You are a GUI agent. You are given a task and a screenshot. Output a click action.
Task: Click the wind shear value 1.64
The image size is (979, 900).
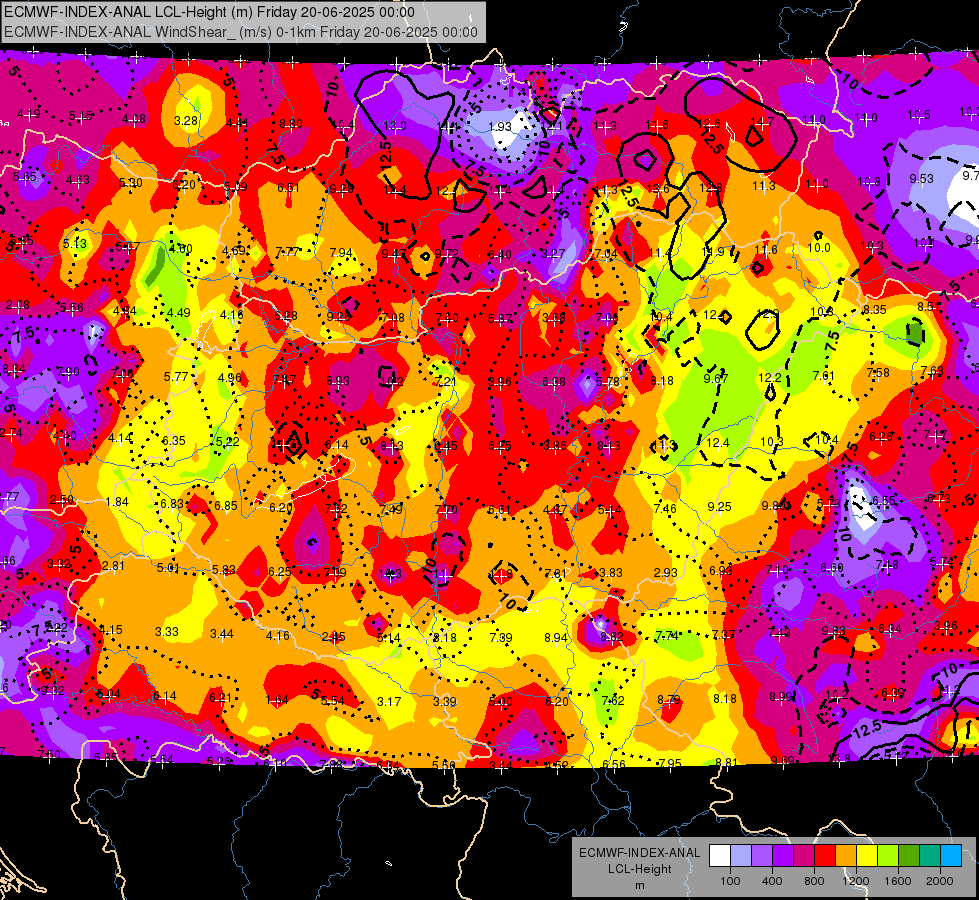tap(277, 700)
